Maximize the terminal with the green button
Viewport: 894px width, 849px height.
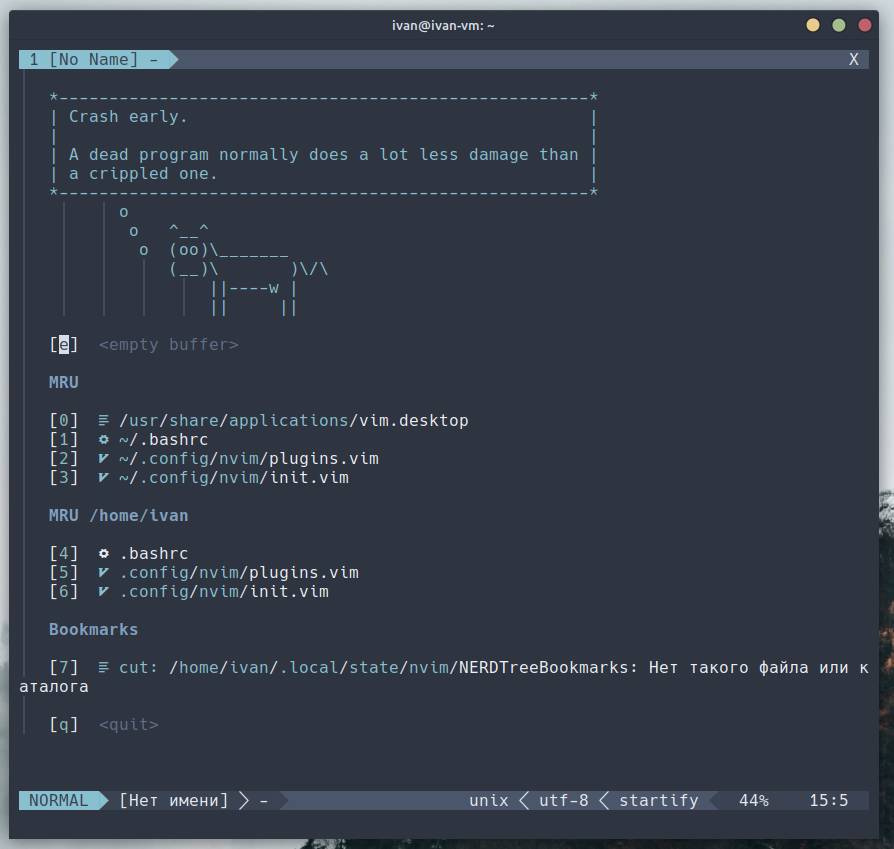[x=839, y=25]
